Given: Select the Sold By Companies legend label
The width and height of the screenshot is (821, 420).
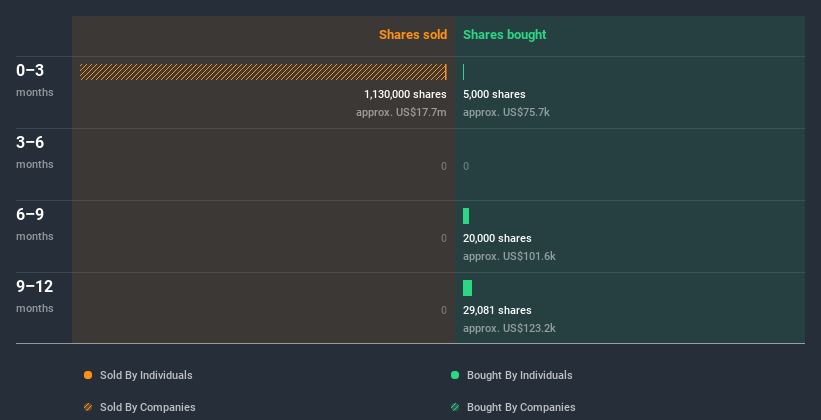Looking at the screenshot, I should pyautogui.click(x=148, y=407).
